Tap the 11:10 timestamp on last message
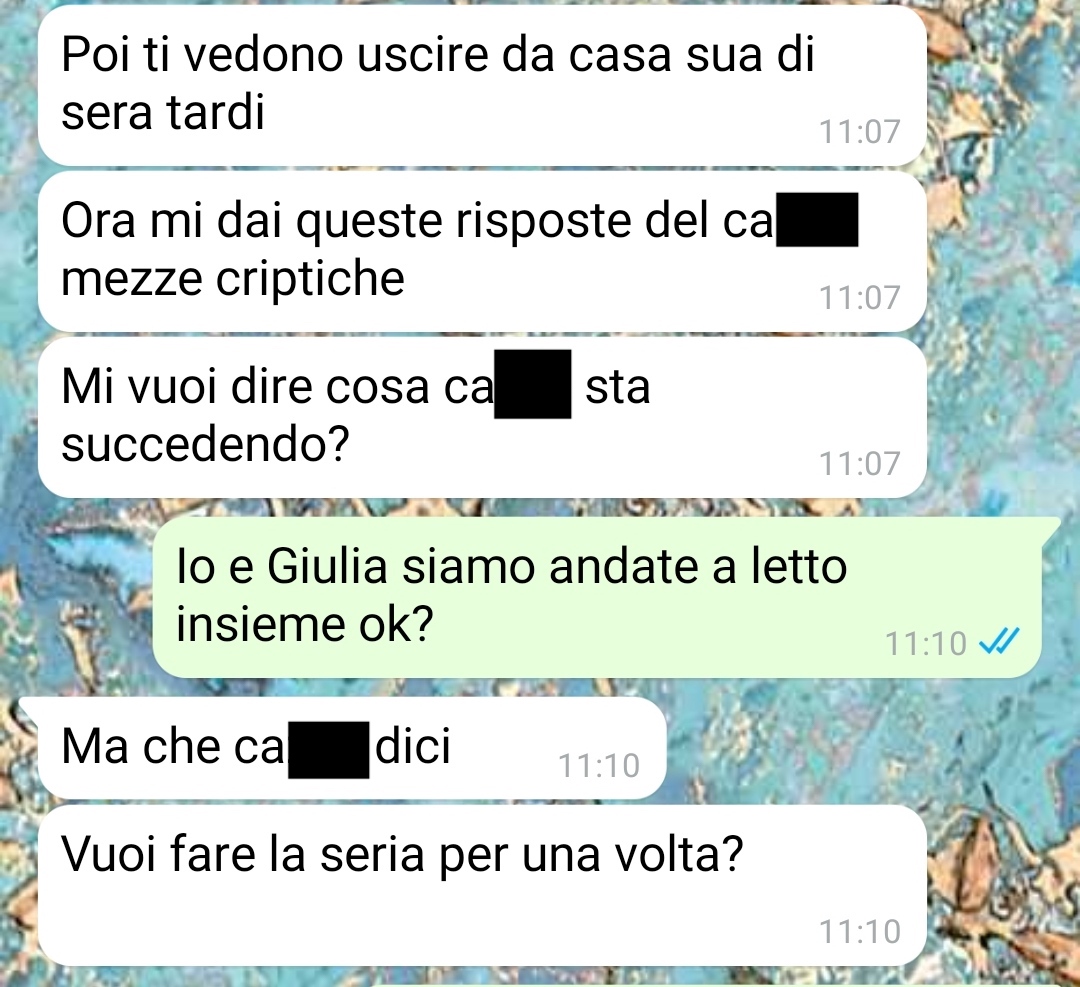The width and height of the screenshot is (1080, 987). (x=860, y=931)
